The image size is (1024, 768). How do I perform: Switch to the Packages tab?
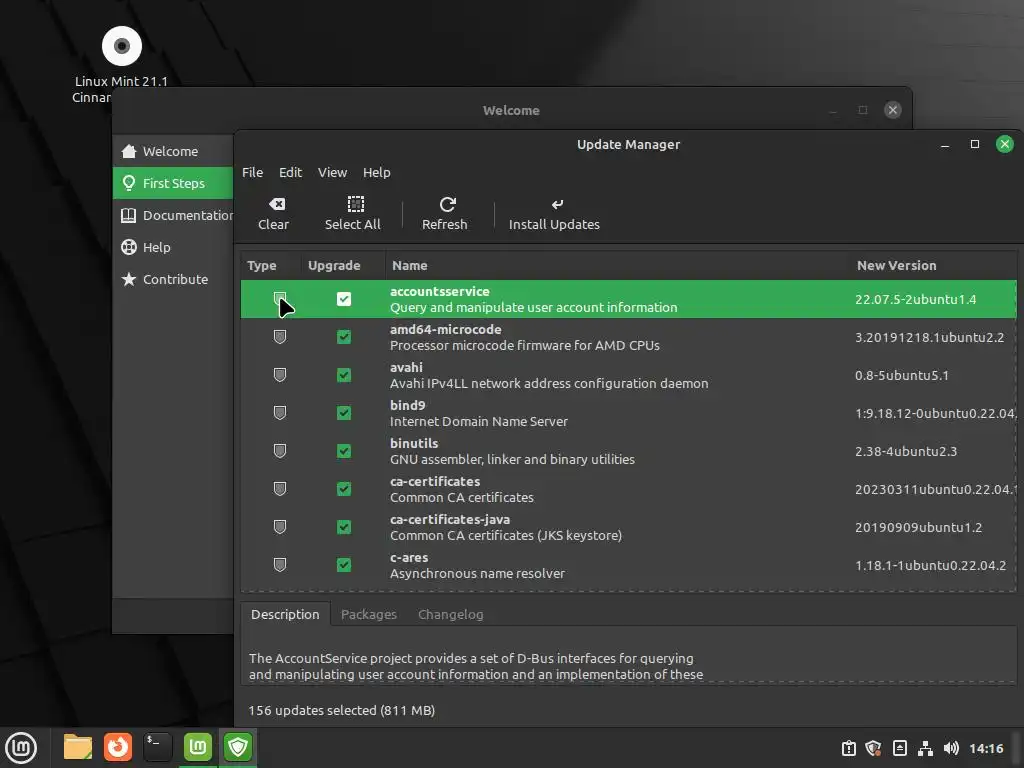tap(369, 615)
